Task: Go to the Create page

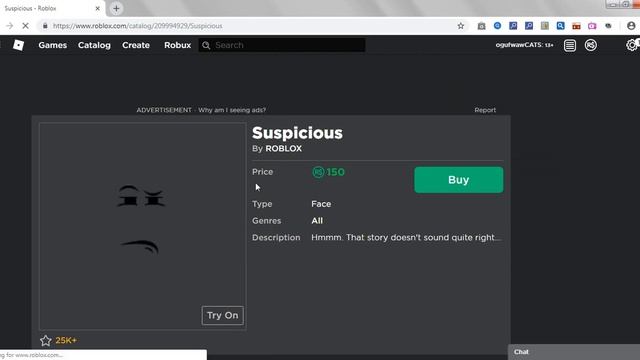Action: click(136, 45)
